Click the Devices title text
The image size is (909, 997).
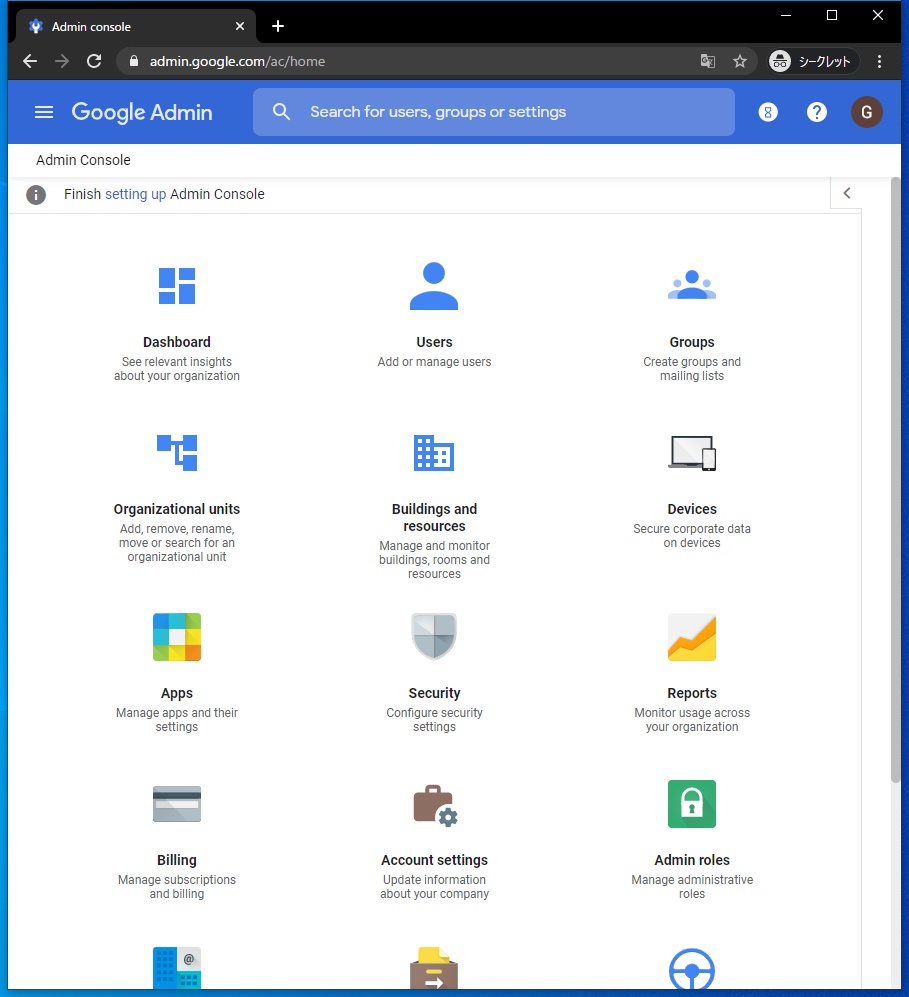click(692, 509)
